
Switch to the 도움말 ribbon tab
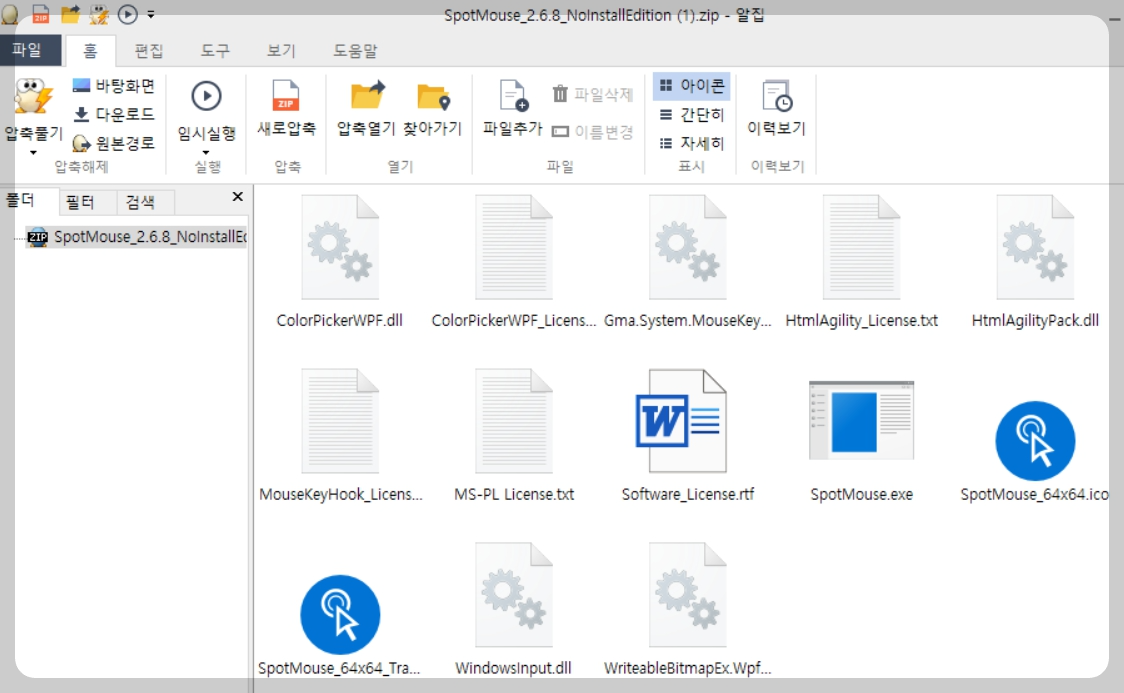pyautogui.click(x=355, y=51)
